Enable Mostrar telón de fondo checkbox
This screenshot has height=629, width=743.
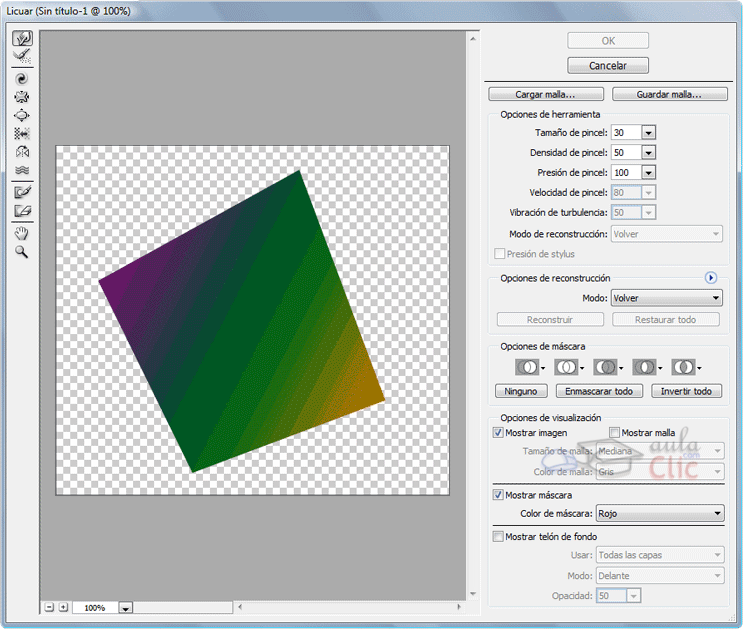(x=499, y=537)
